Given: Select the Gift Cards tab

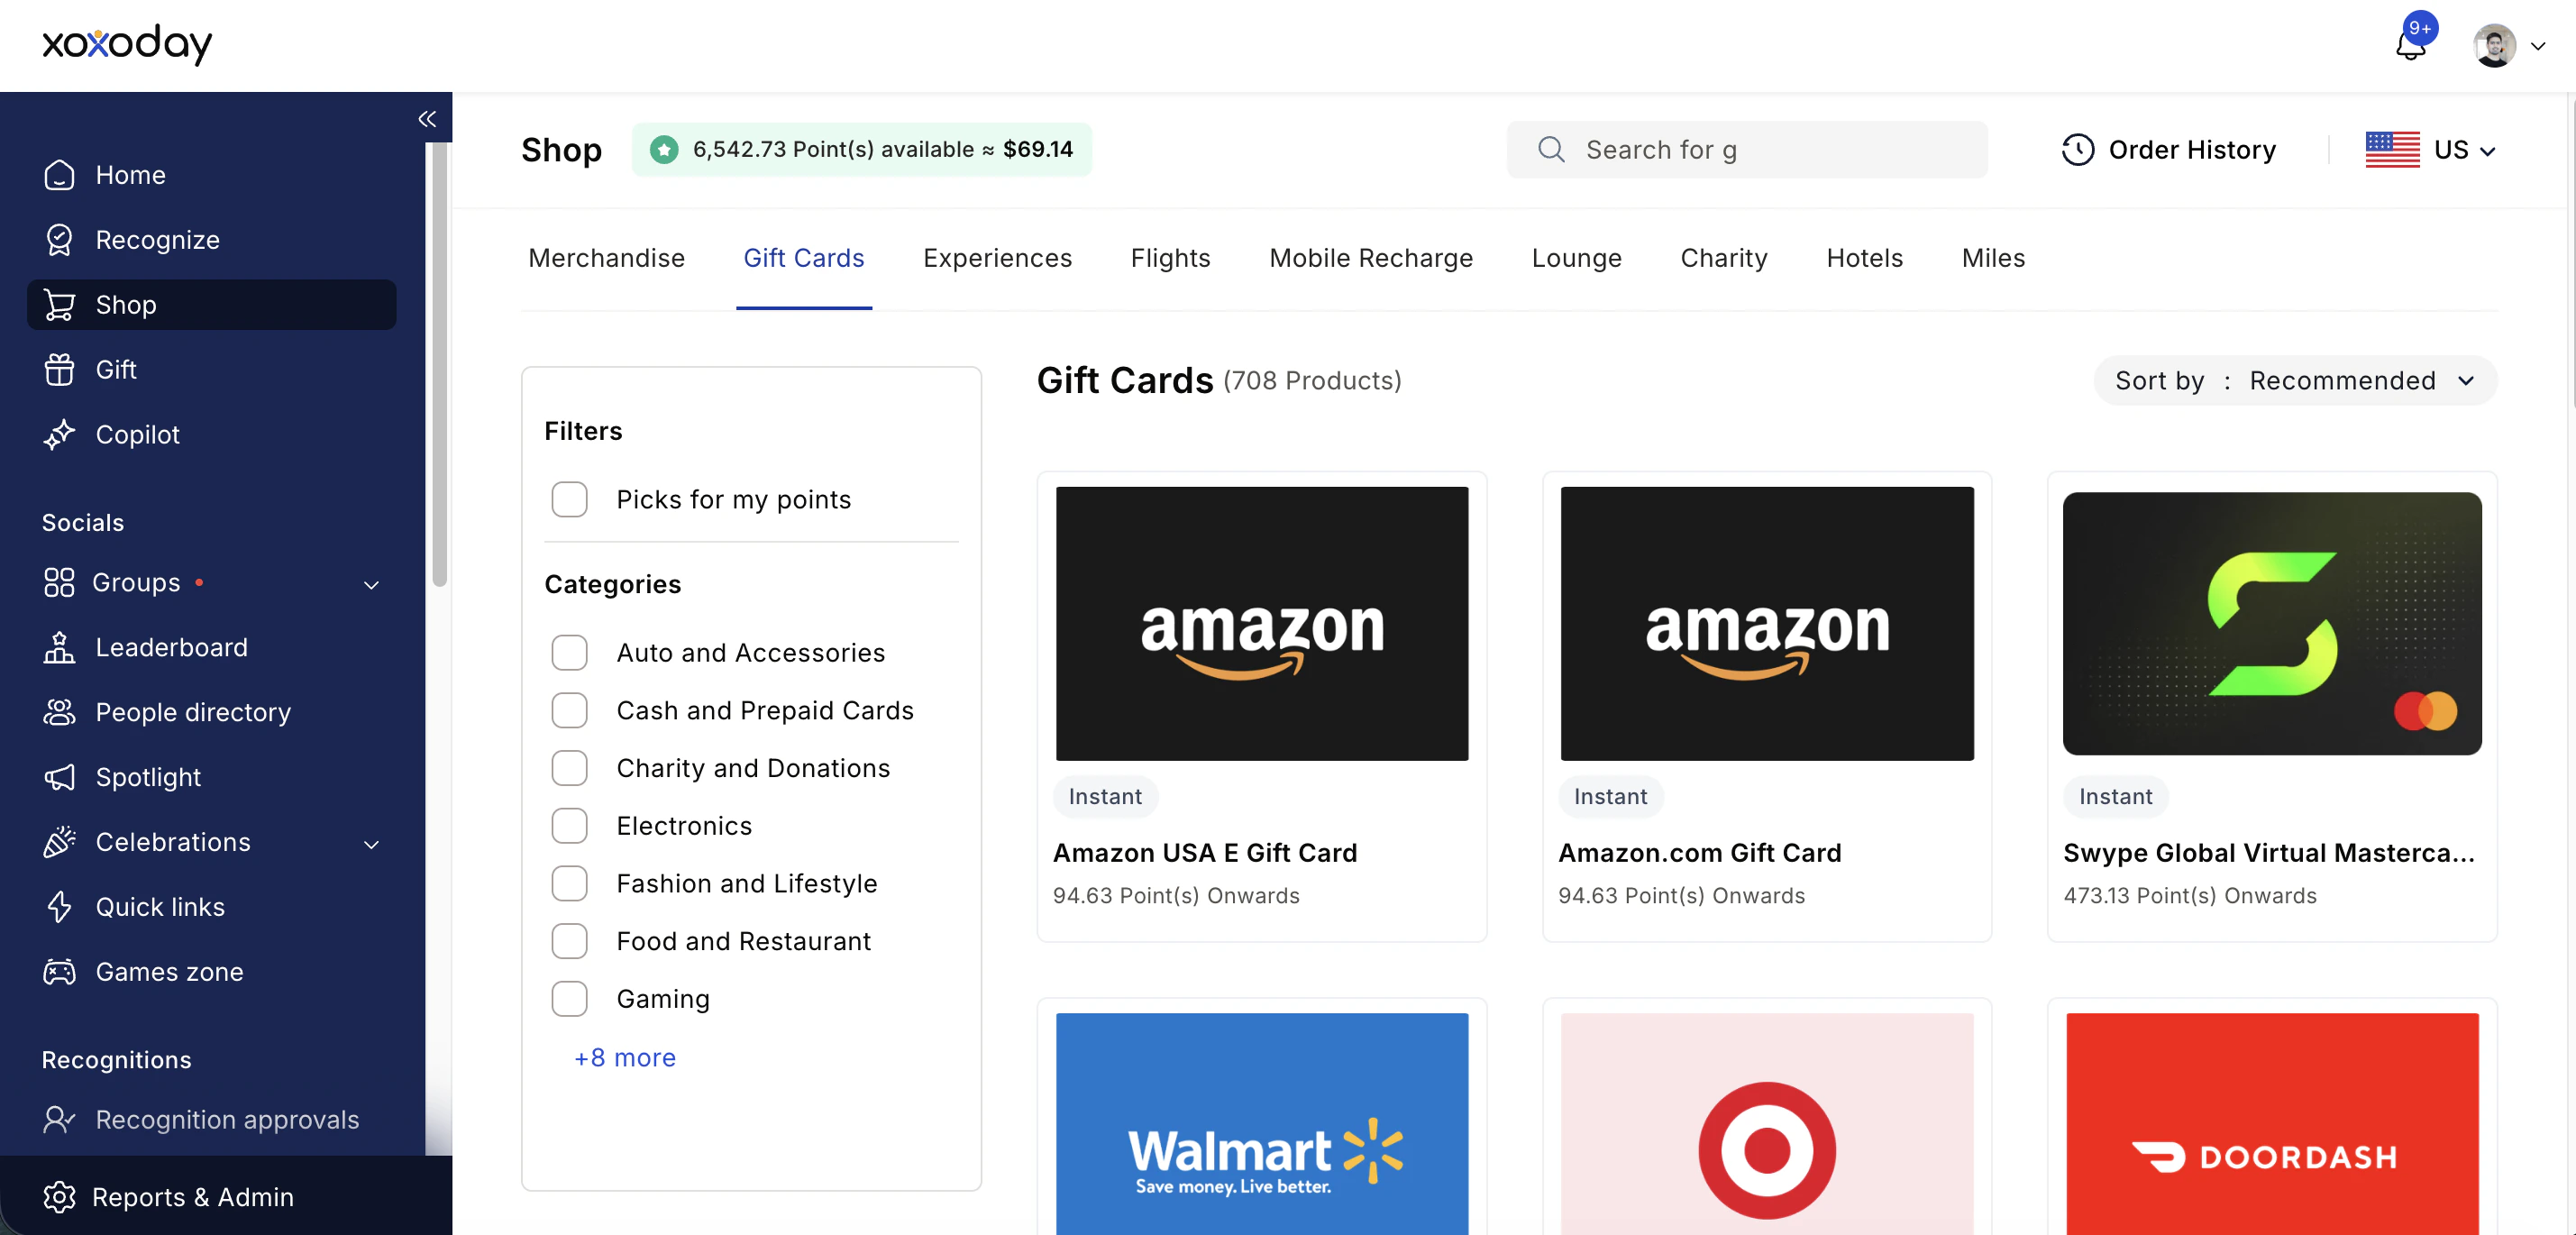Looking at the screenshot, I should pos(803,258).
